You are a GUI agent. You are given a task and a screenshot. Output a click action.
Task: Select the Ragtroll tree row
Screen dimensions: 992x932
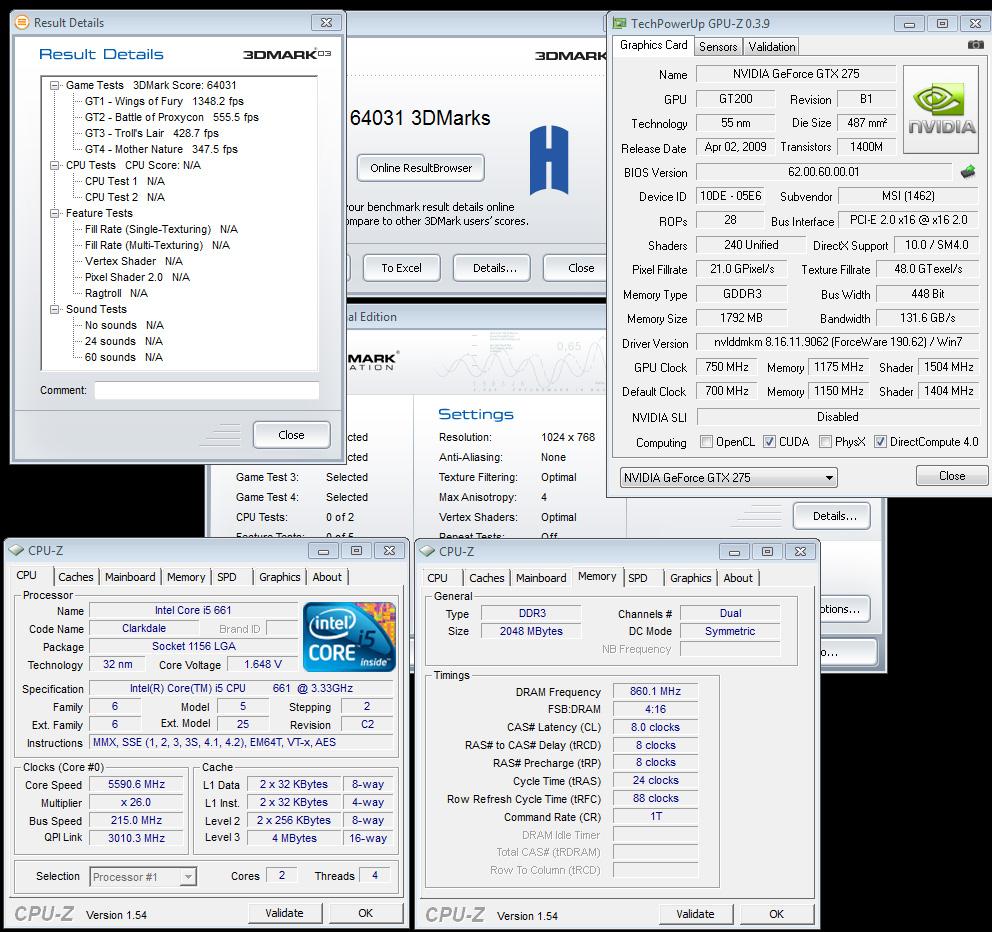click(116, 294)
